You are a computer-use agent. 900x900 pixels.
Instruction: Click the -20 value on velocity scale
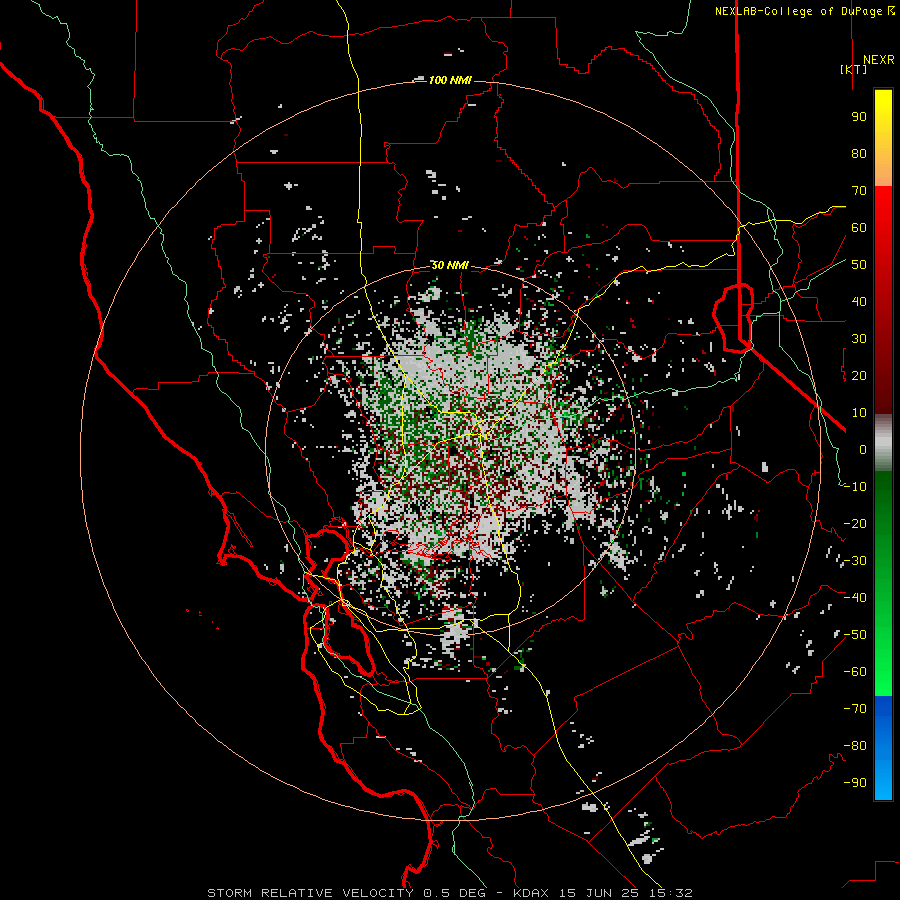(x=855, y=524)
